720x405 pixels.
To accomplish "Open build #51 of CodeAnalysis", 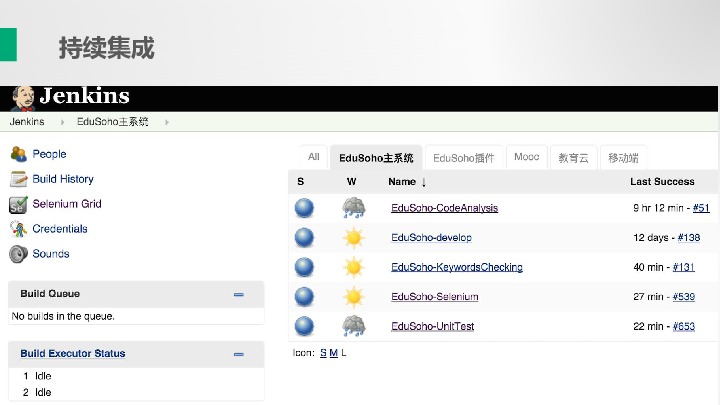I will pyautogui.click(x=701, y=208).
